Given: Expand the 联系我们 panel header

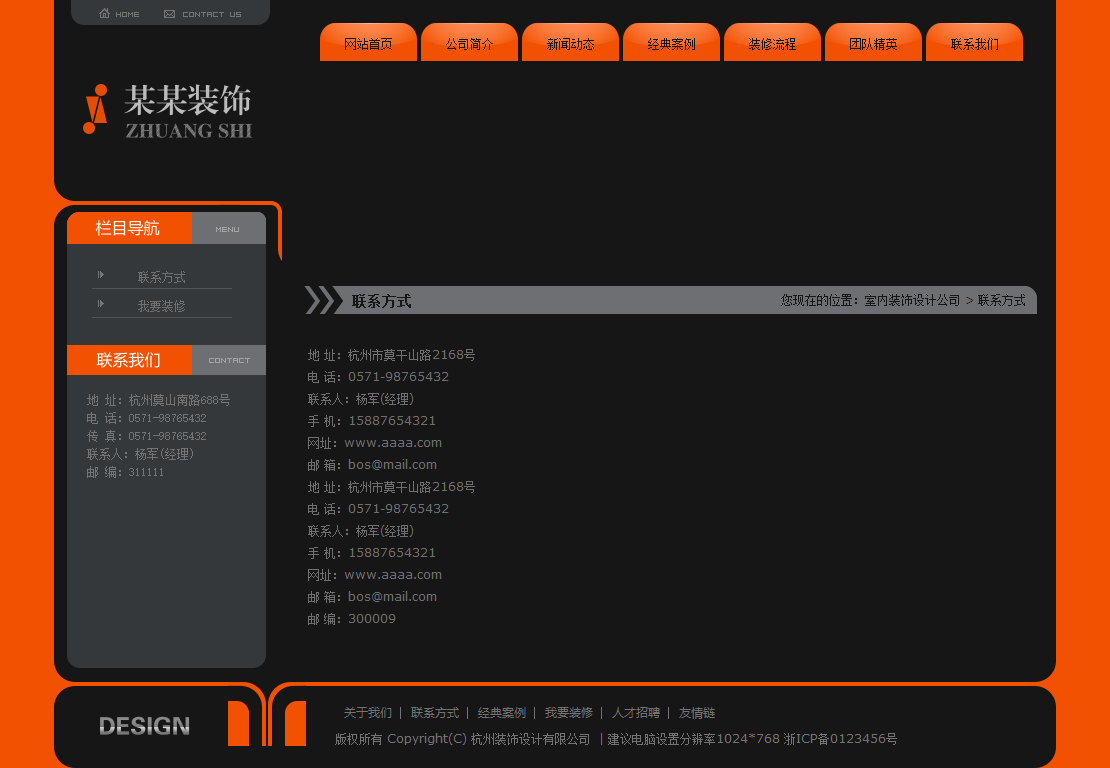Looking at the screenshot, I should click(126, 360).
